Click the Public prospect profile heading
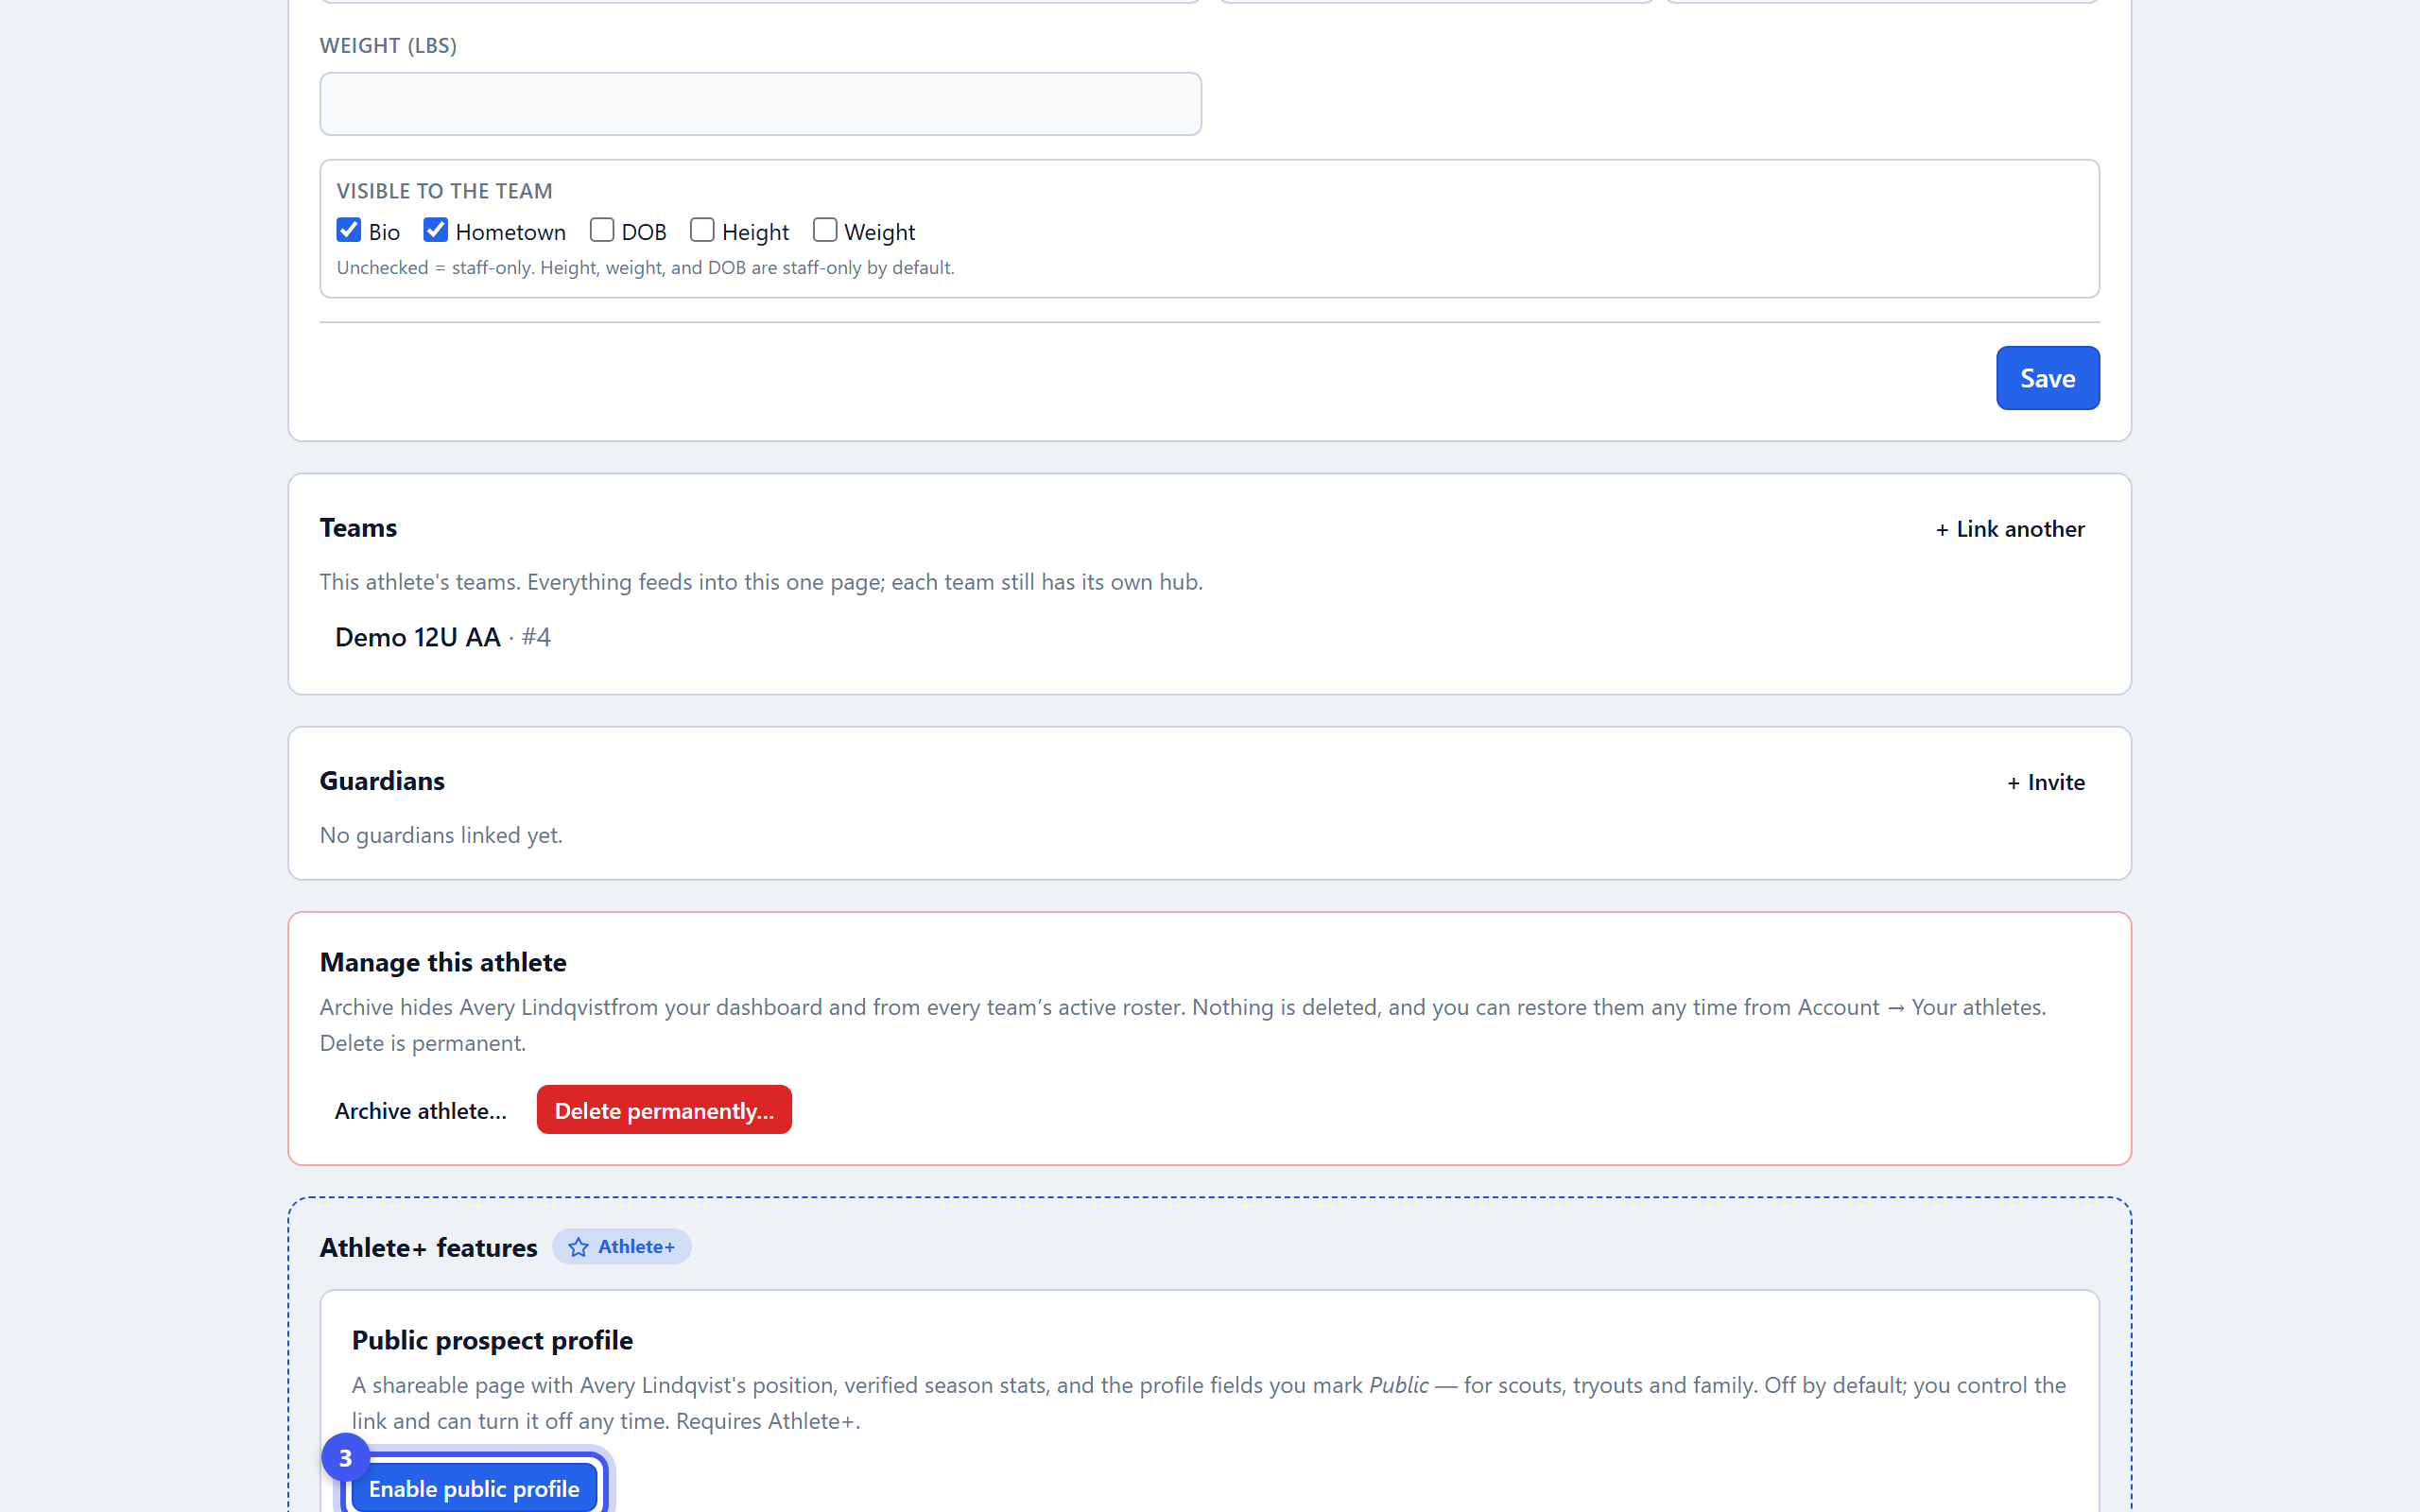Viewport: 2420px width, 1512px height. click(x=492, y=1340)
